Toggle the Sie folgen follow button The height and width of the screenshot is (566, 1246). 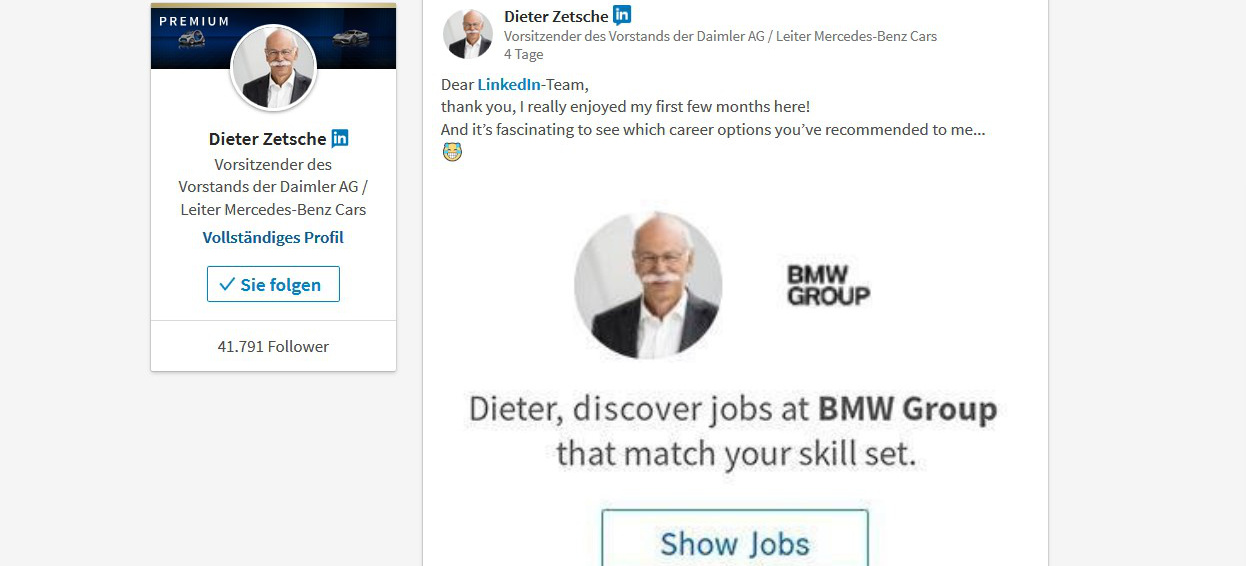(273, 284)
